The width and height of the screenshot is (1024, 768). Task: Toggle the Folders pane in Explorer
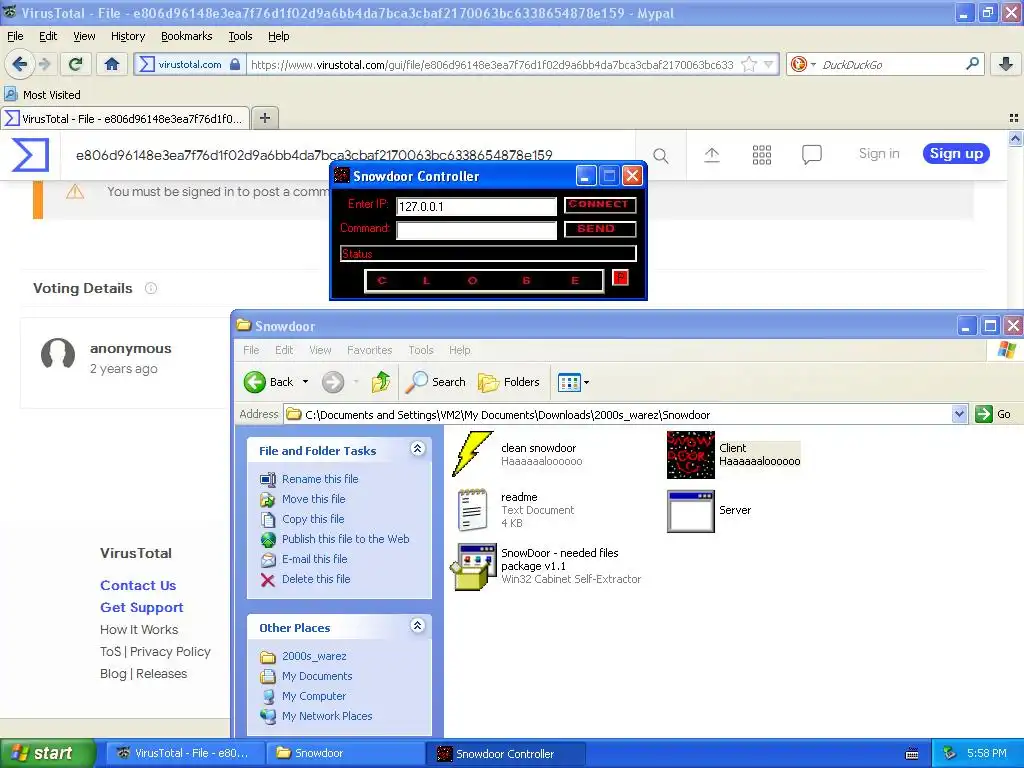(x=509, y=382)
